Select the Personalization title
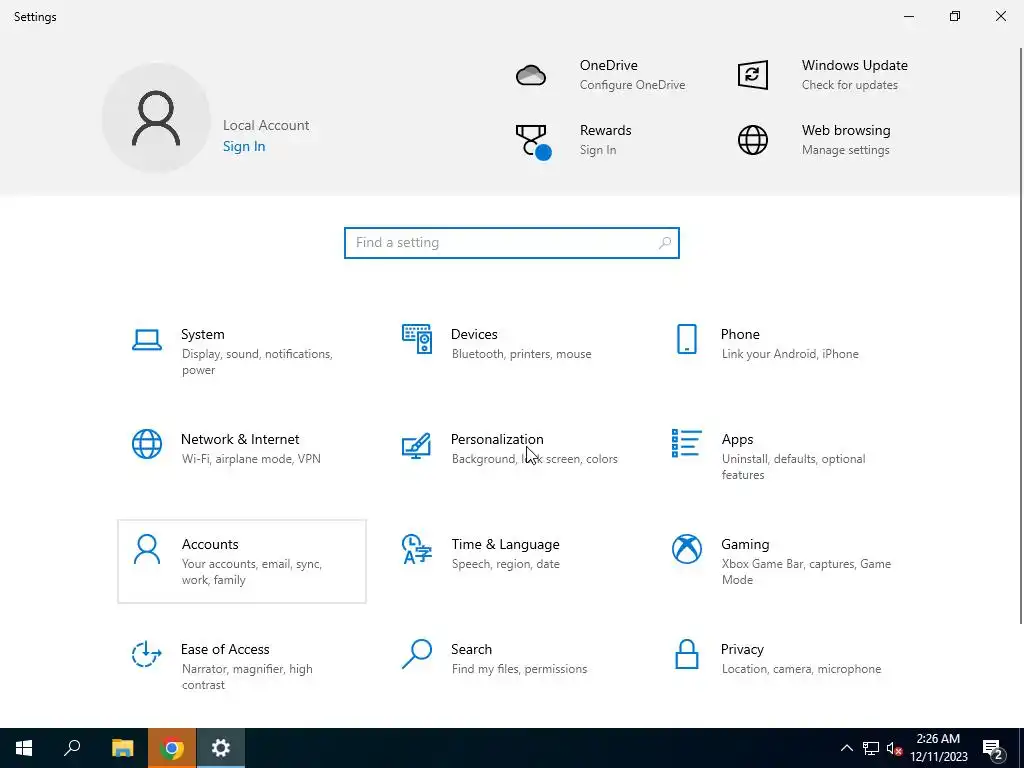The image size is (1024, 768). pyautogui.click(x=497, y=440)
